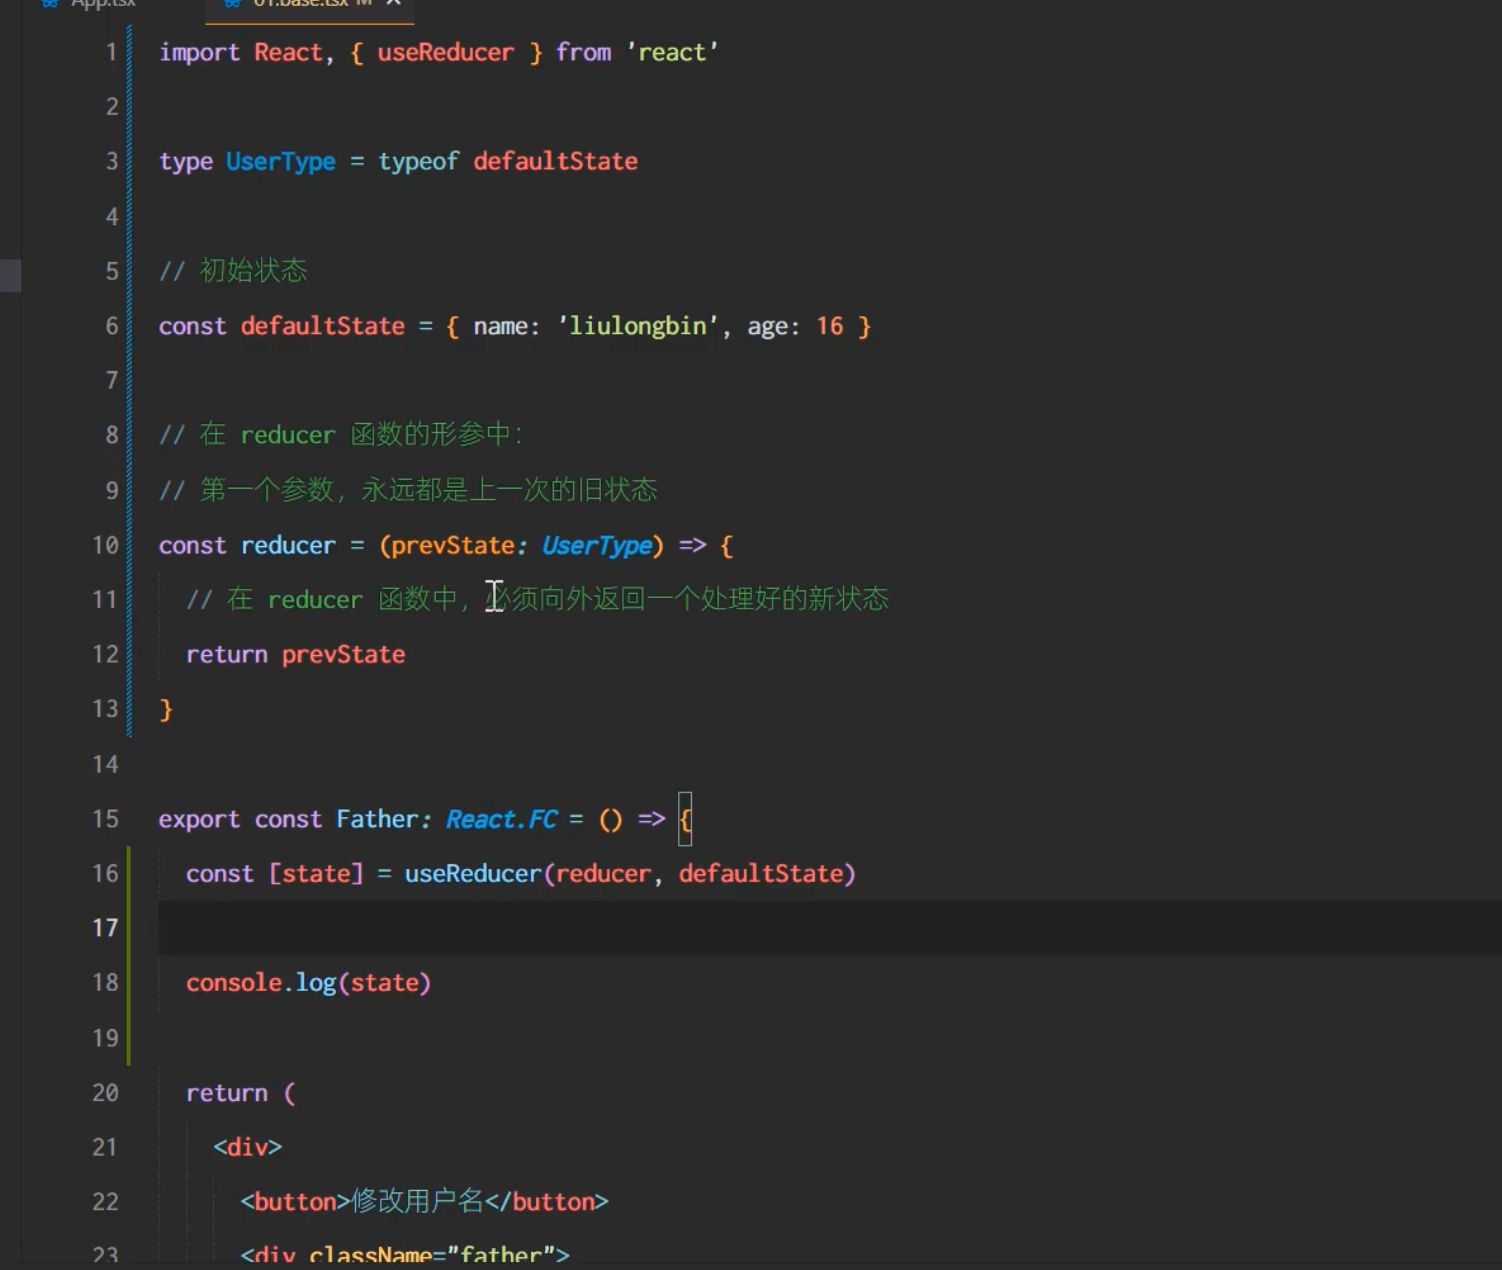Click 'return prevState' statement on line 12

pyautogui.click(x=295, y=655)
